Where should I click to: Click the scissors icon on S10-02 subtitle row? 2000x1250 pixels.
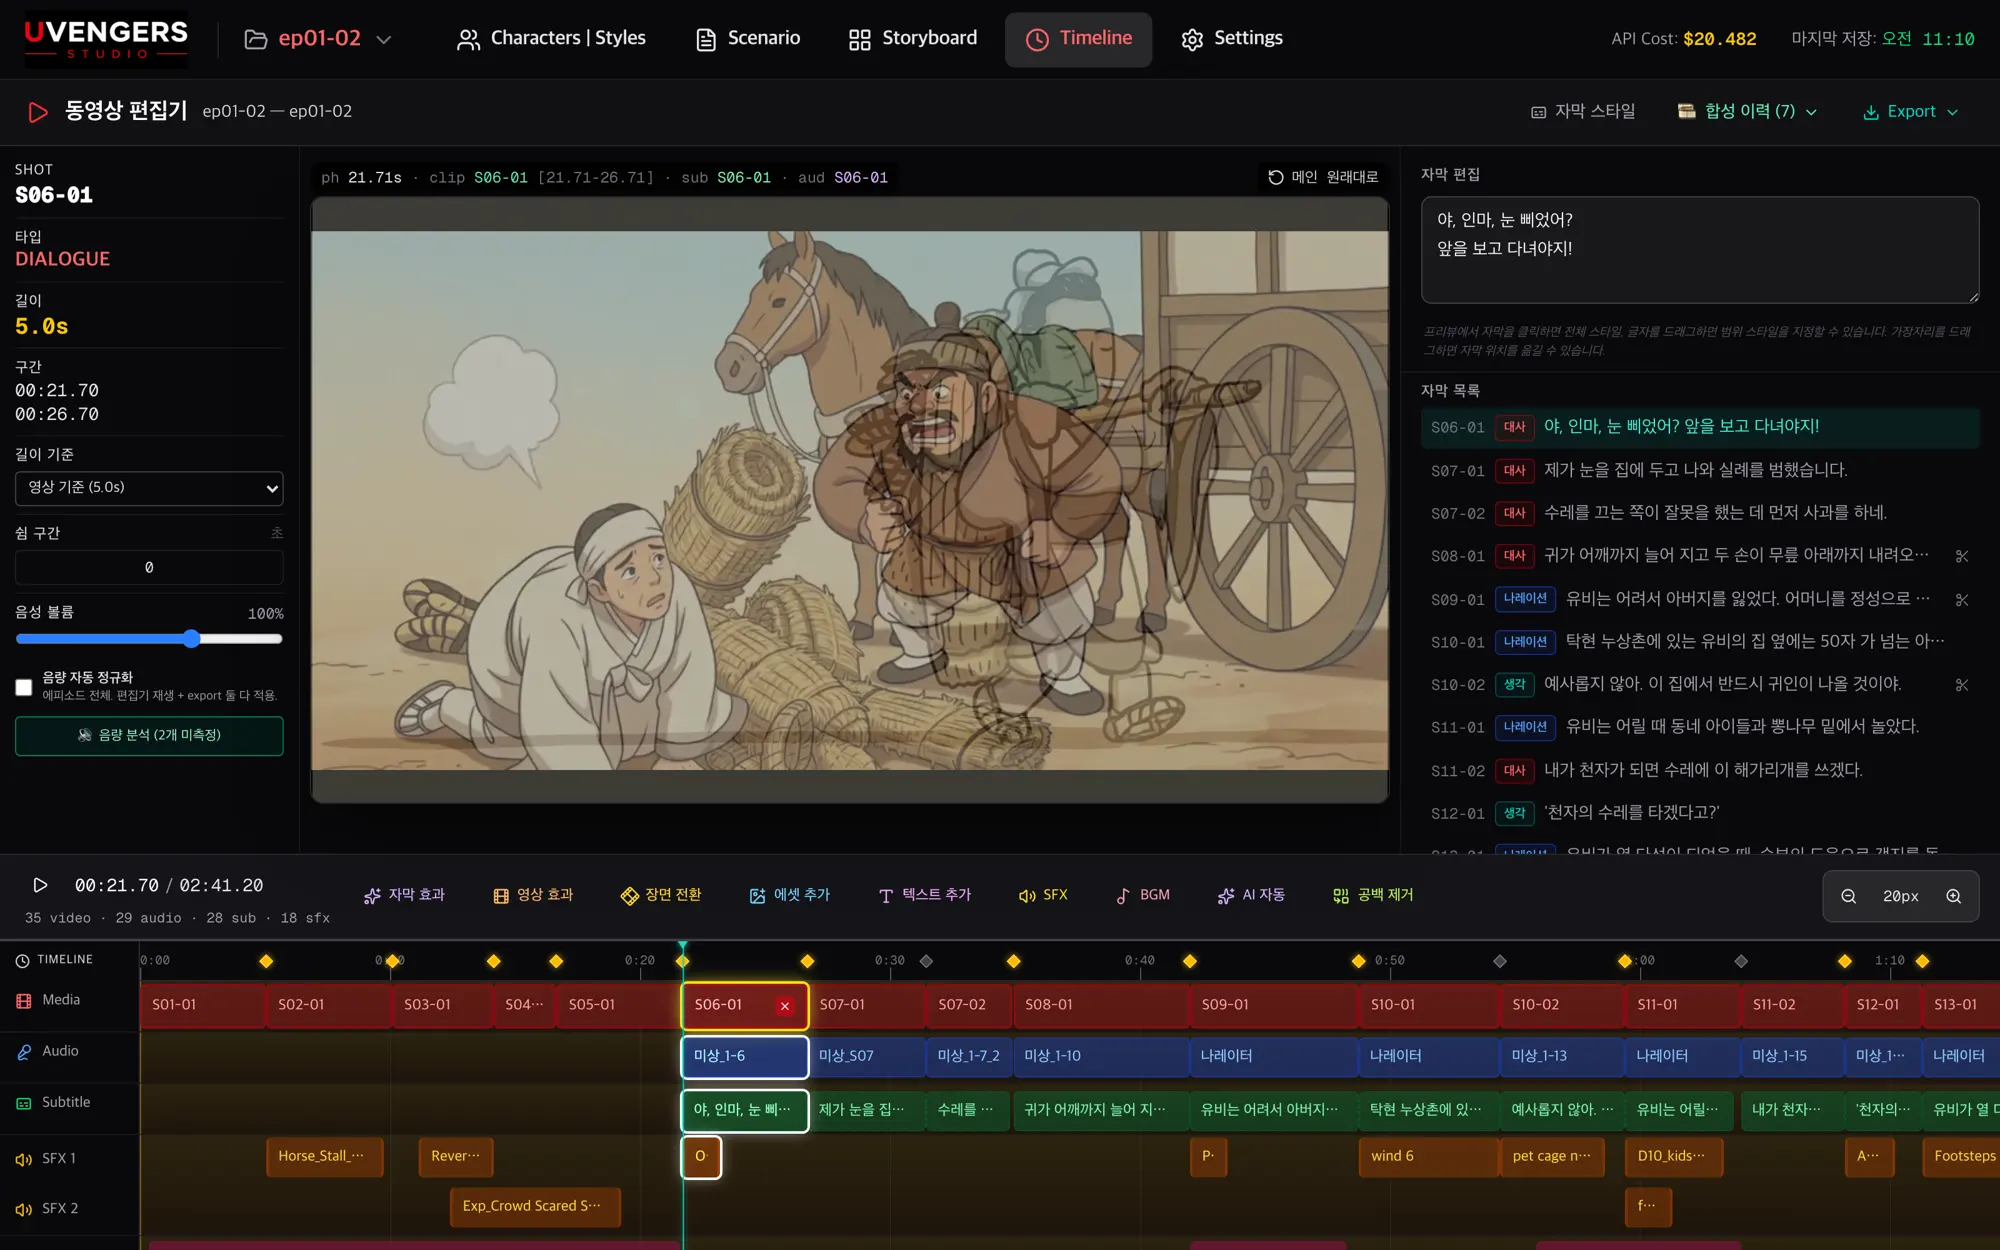pos(1962,685)
